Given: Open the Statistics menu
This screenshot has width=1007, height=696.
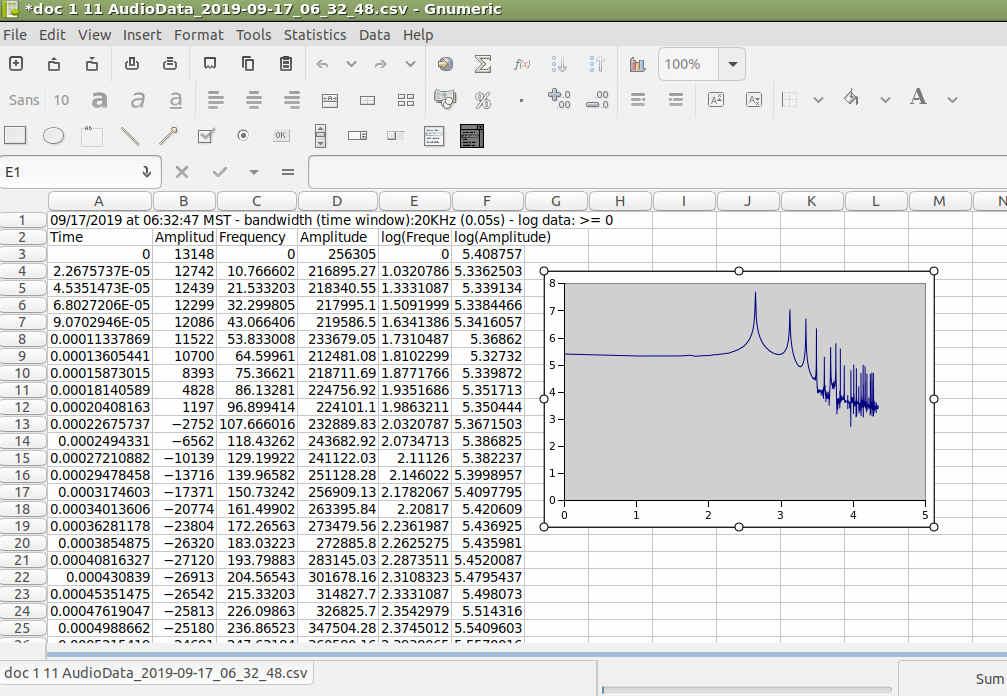Looking at the screenshot, I should tap(314, 34).
